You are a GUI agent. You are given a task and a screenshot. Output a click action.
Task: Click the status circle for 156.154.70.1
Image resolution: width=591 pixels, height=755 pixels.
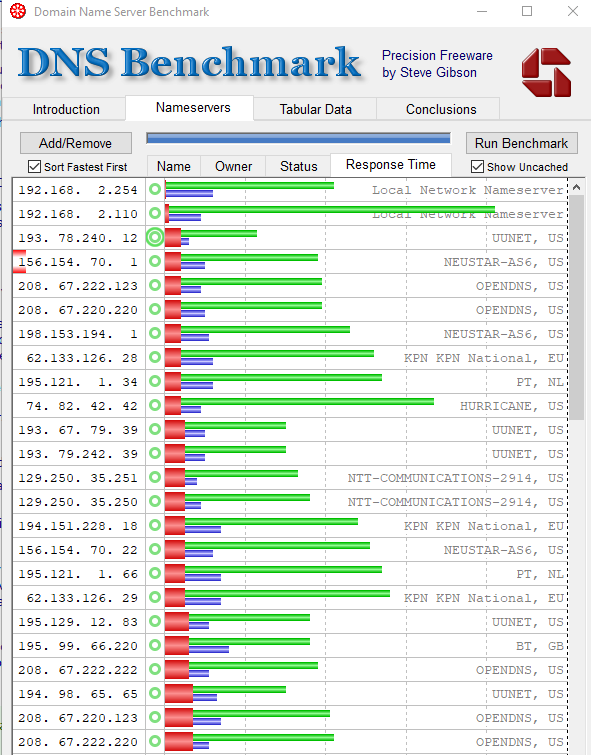click(x=155, y=261)
